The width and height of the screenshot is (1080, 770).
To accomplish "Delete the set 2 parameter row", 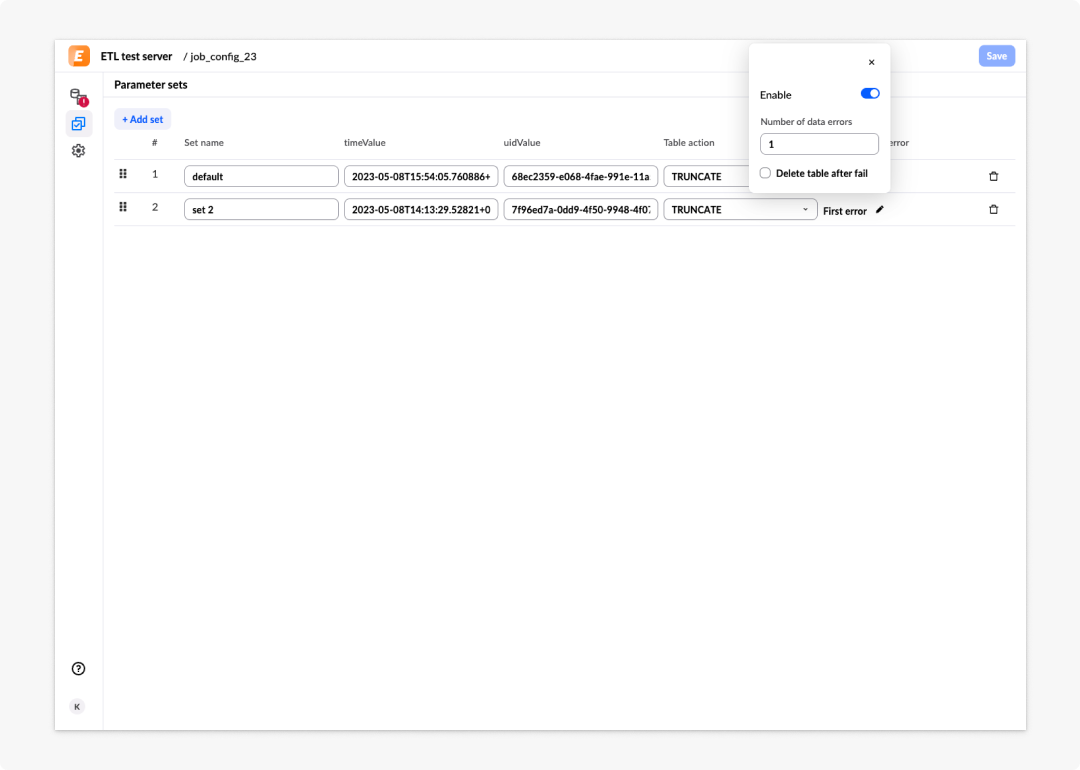I will 993,209.
